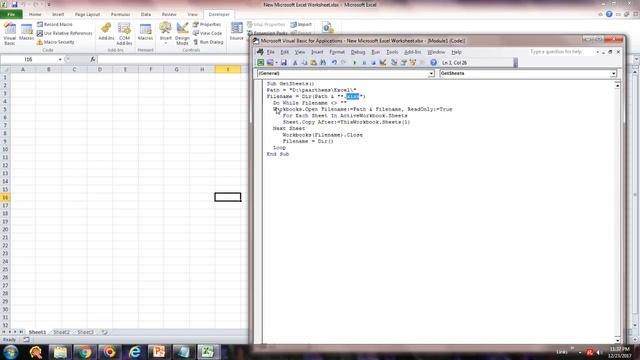Click COM Add-Ins ribbon icon
Viewport: 640px width, 360px height.
[x=124, y=34]
